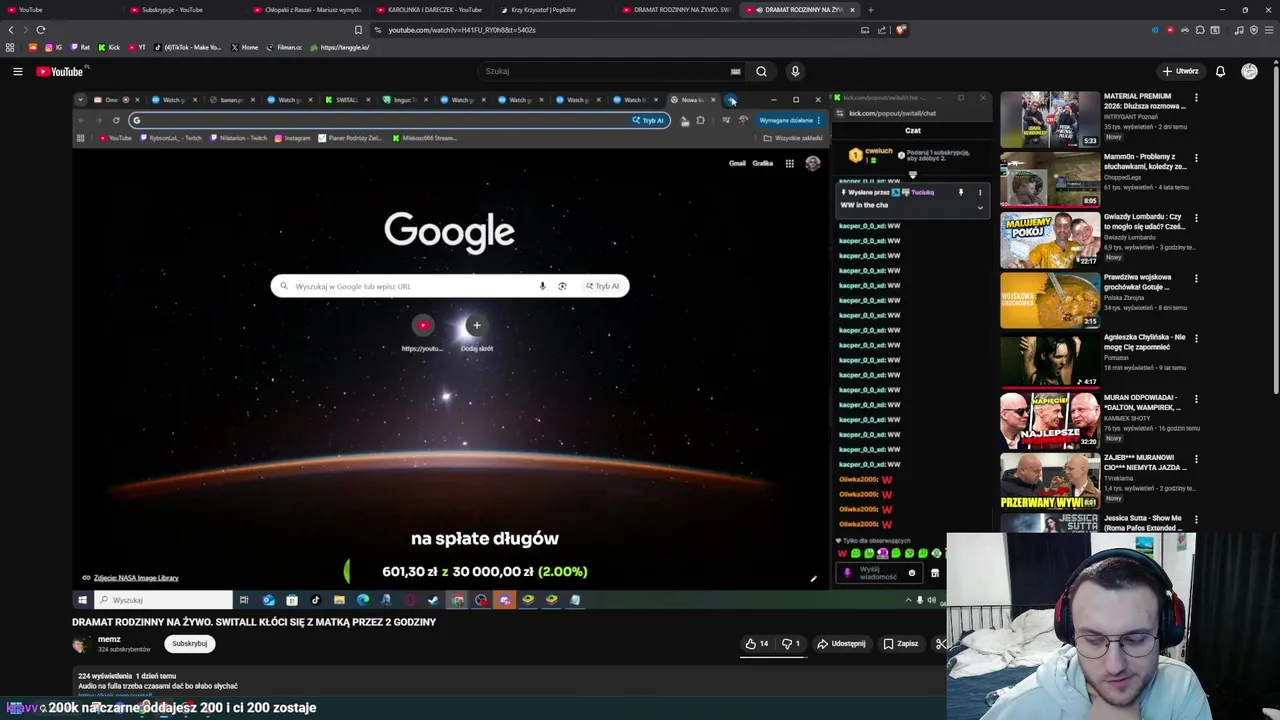Image resolution: width=1280 pixels, height=720 pixels.
Task: Open the YouTube notifications bell
Action: tap(1220, 71)
